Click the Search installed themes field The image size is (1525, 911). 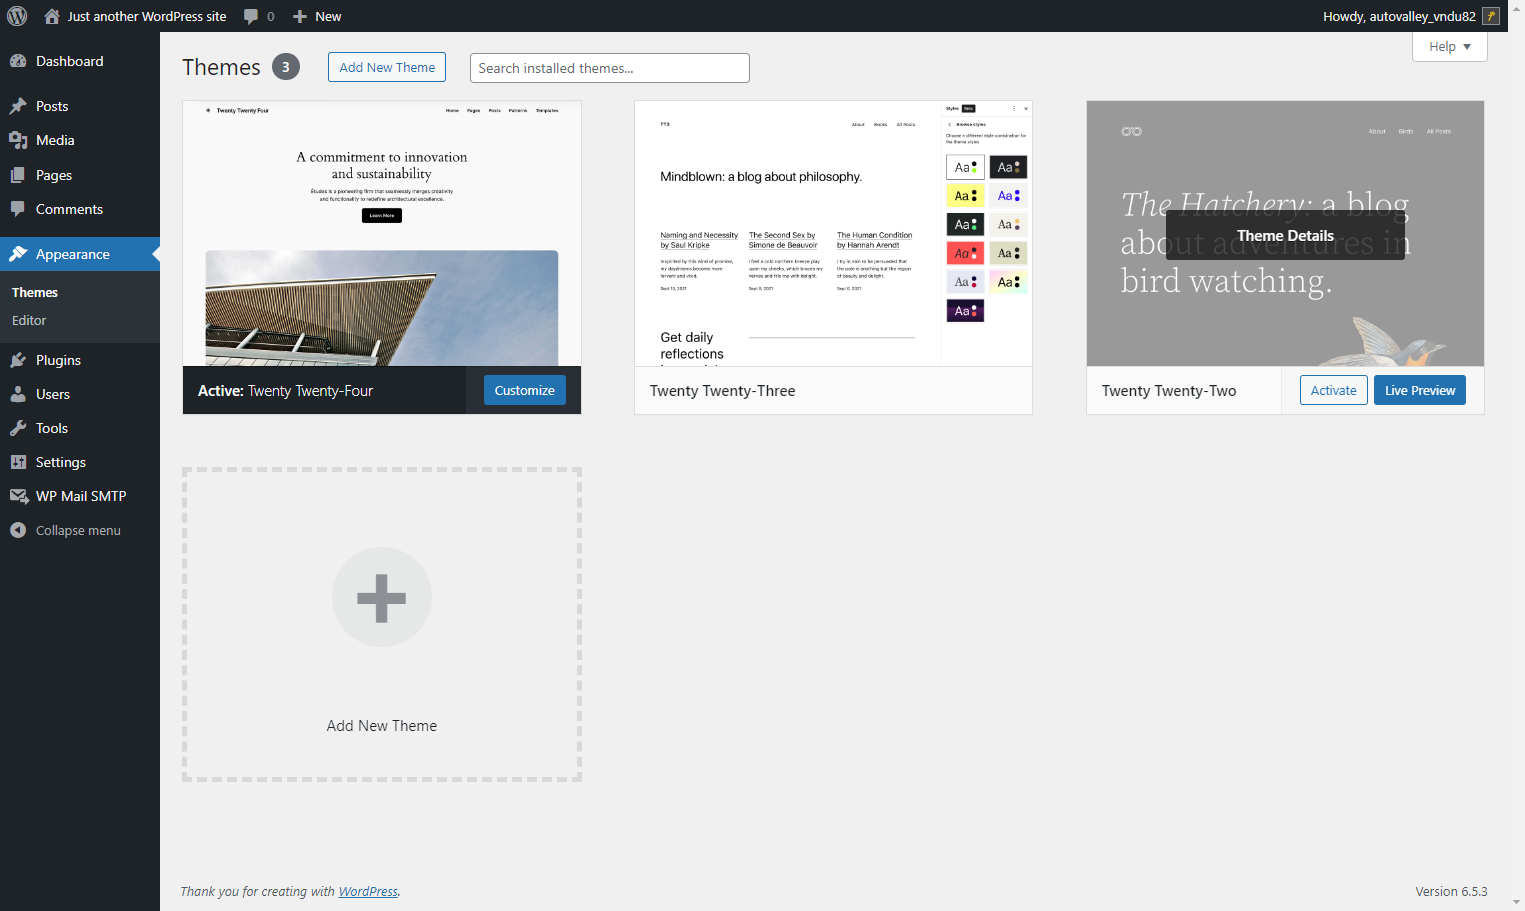pos(610,68)
